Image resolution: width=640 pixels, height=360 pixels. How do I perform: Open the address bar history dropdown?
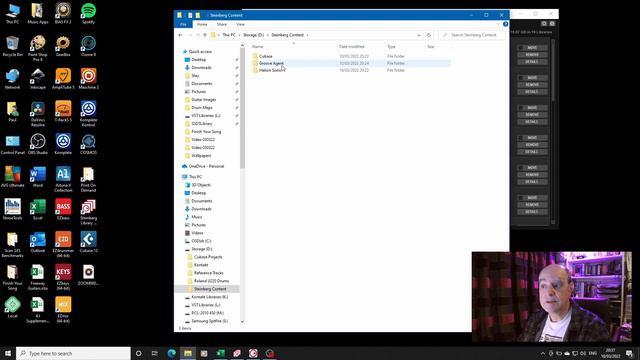(x=419, y=35)
